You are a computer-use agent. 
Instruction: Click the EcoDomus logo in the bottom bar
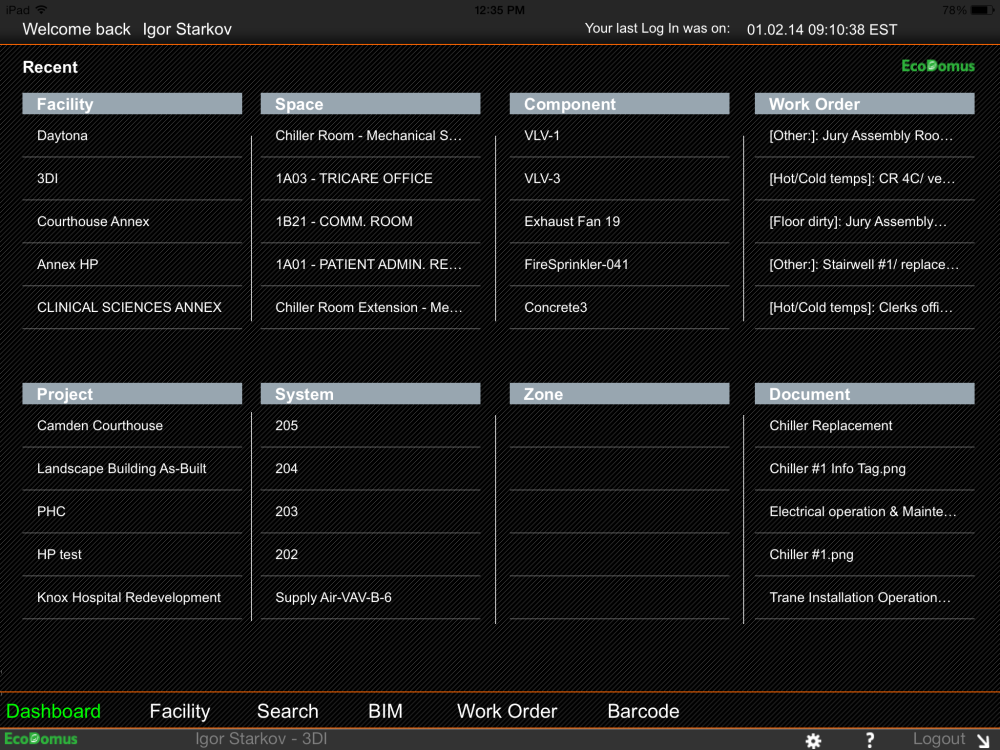click(41, 738)
